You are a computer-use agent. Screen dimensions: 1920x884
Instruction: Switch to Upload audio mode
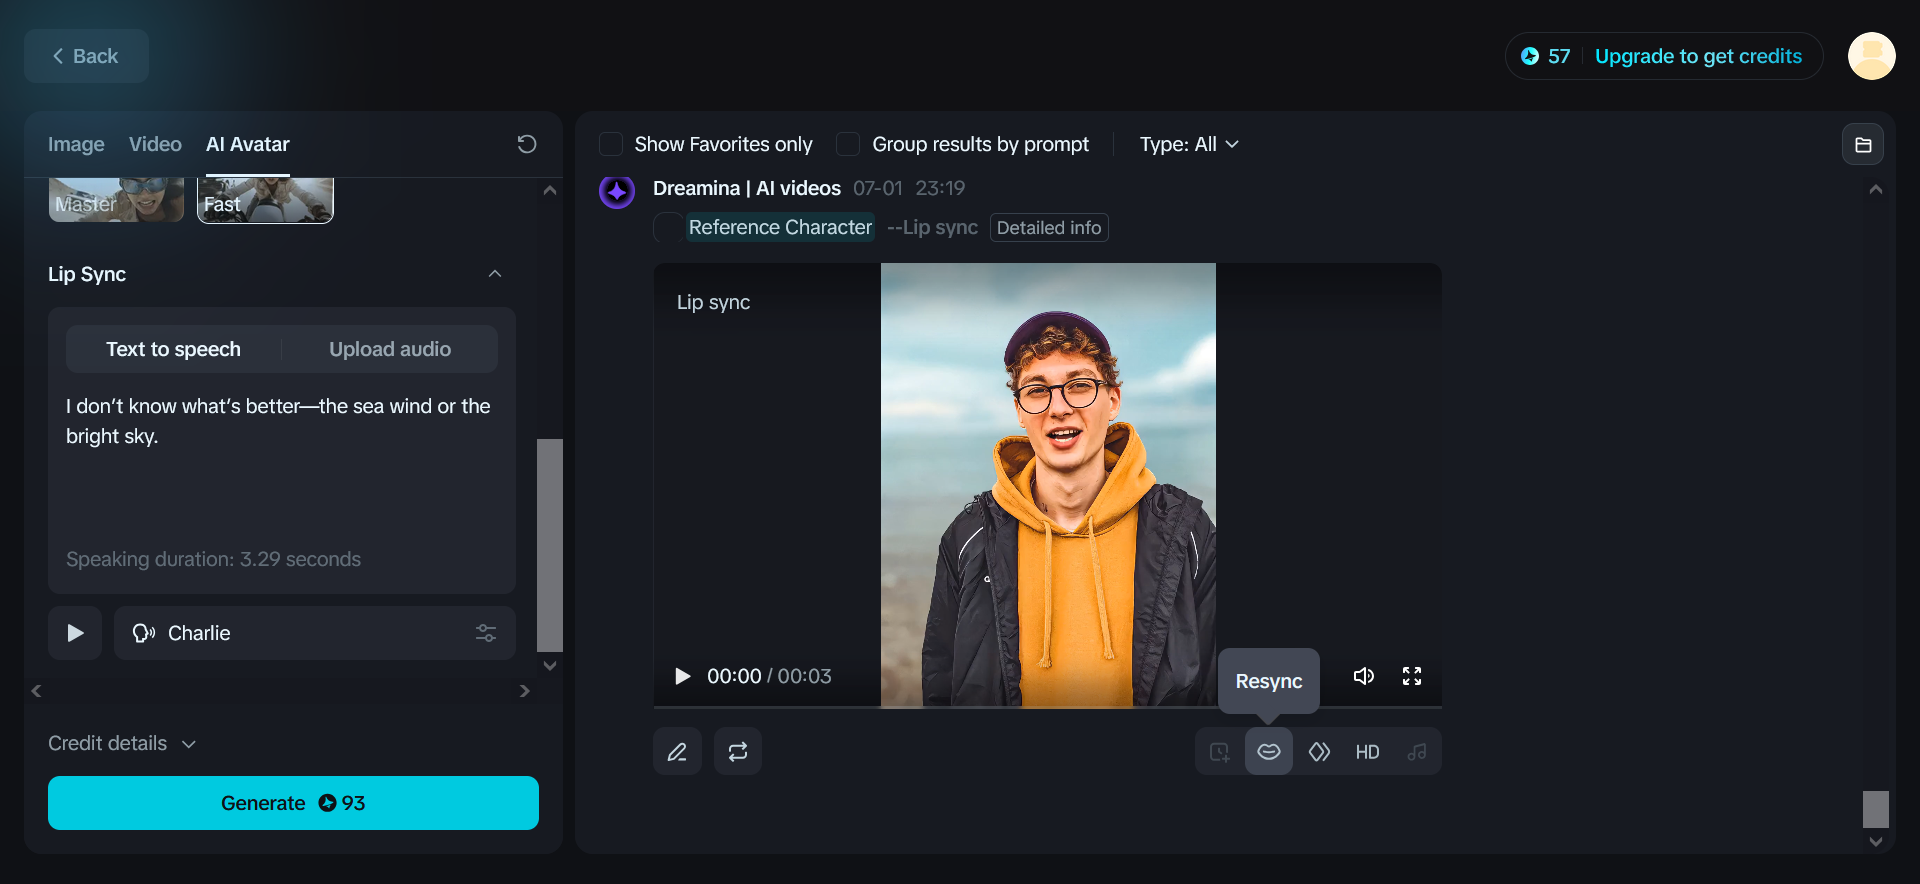[x=390, y=349]
